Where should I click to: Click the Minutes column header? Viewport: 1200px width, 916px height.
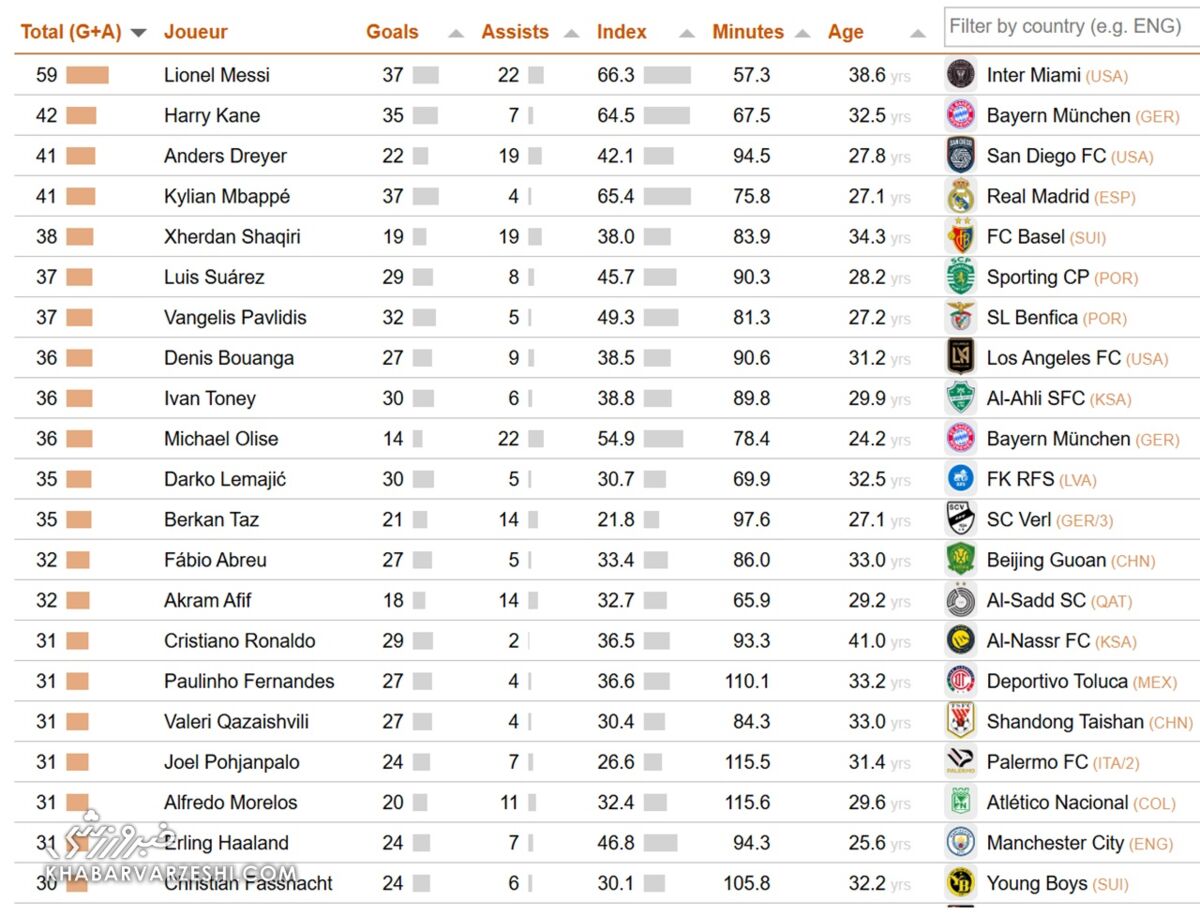(x=748, y=32)
